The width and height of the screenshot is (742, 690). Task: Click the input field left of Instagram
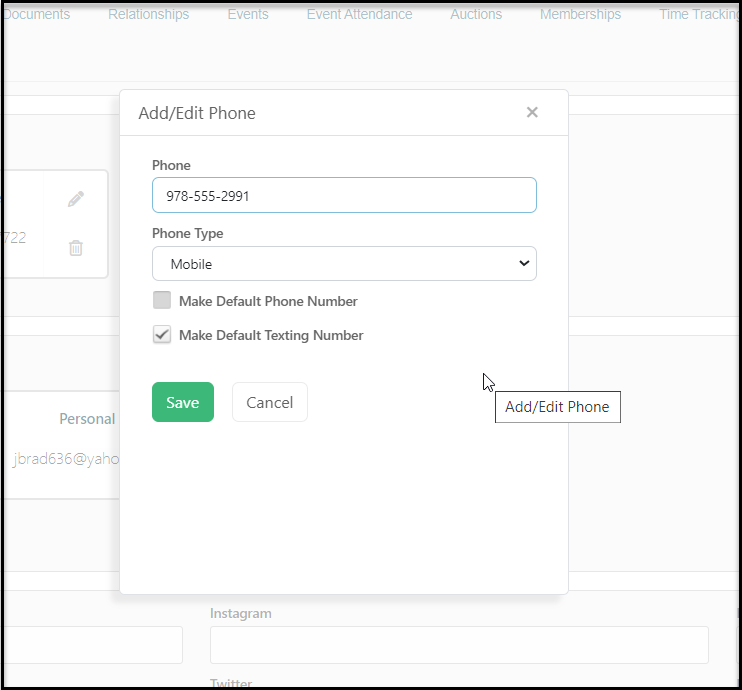[x=93, y=645]
